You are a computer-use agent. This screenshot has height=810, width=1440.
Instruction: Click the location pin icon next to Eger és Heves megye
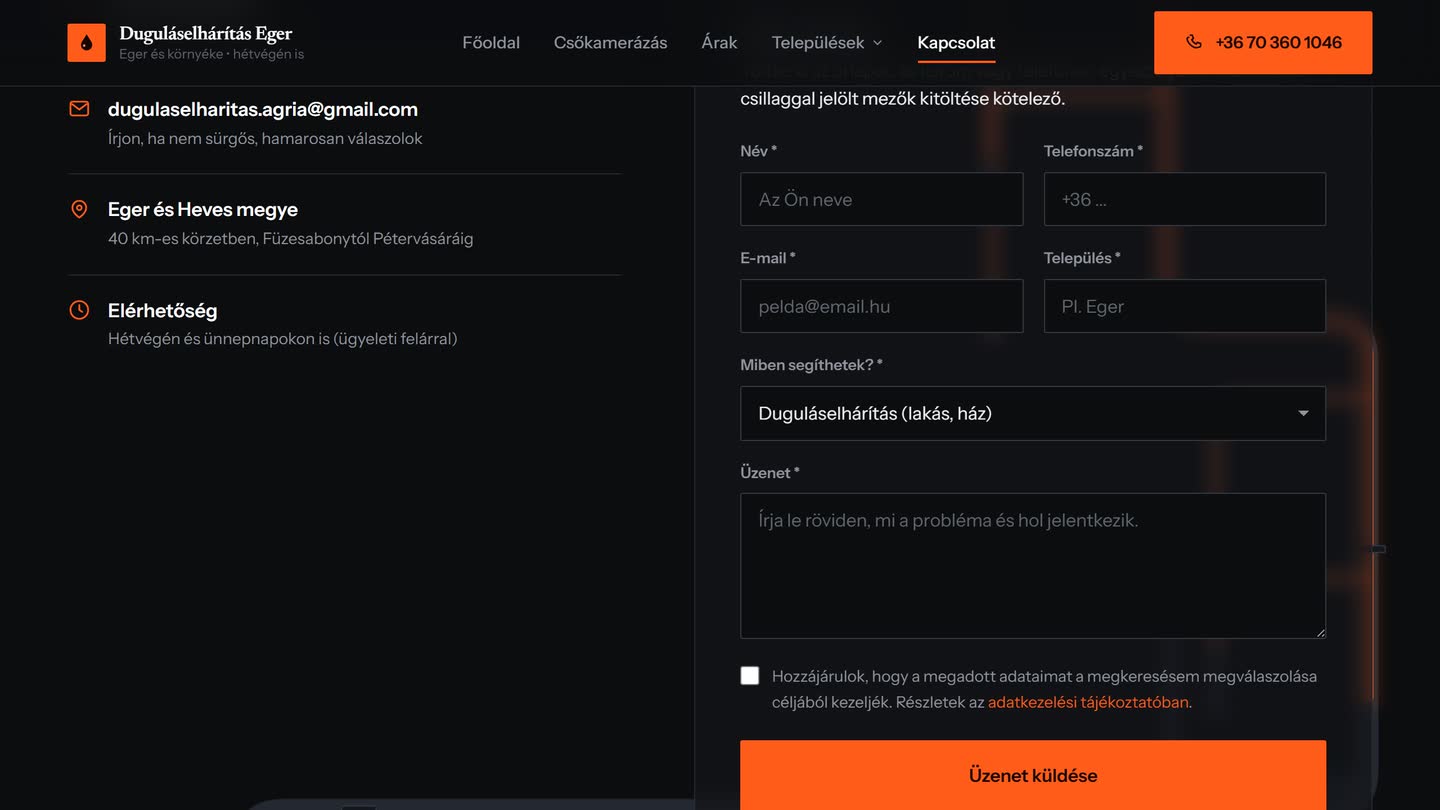79,209
